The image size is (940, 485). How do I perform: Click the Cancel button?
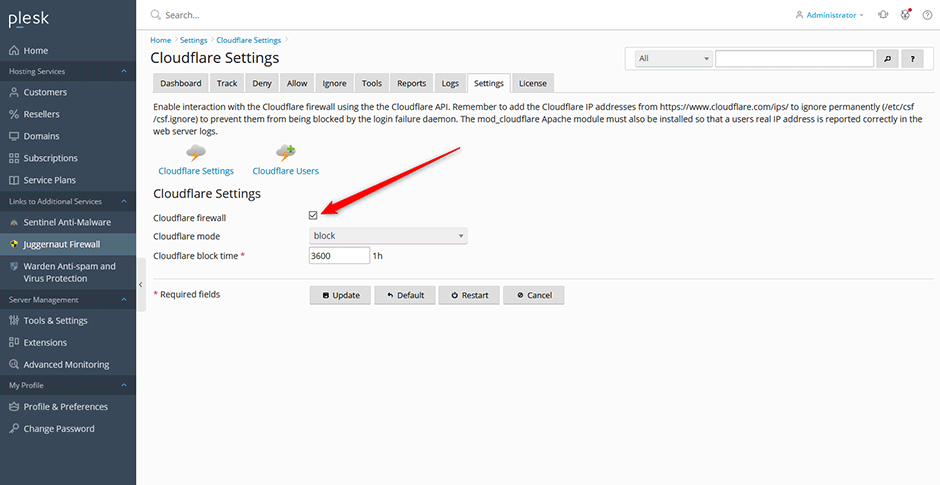click(534, 295)
